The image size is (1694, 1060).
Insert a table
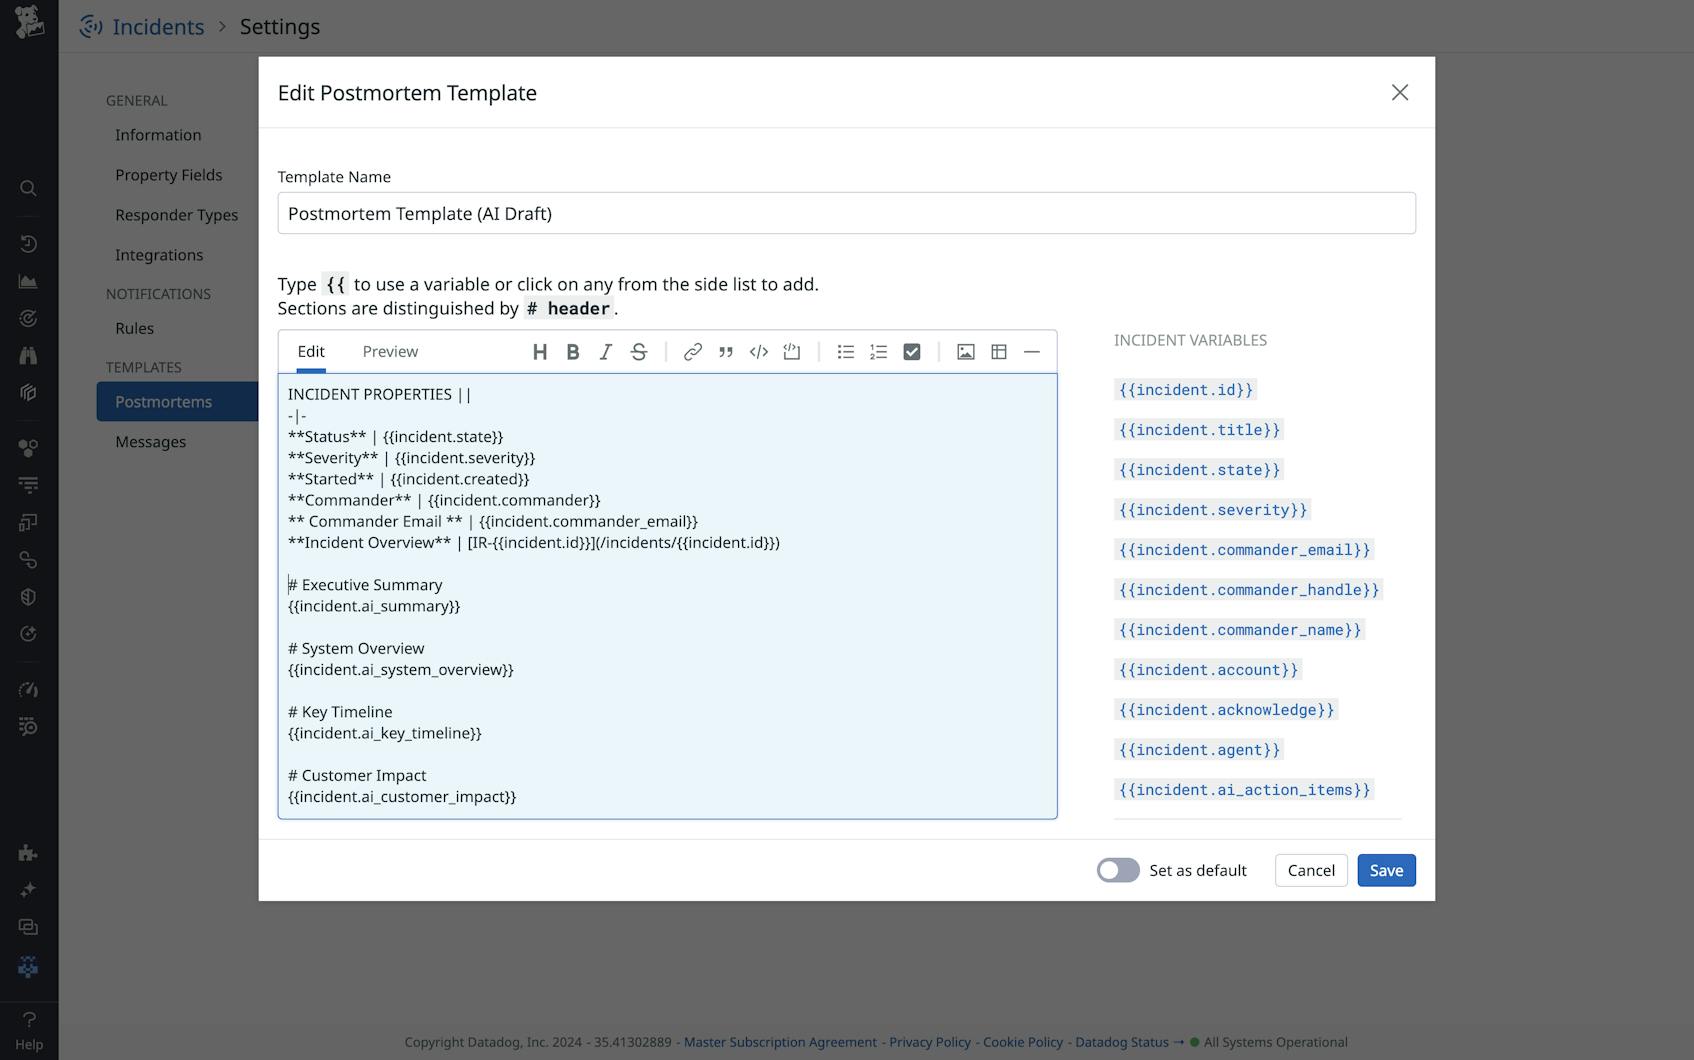tap(998, 352)
